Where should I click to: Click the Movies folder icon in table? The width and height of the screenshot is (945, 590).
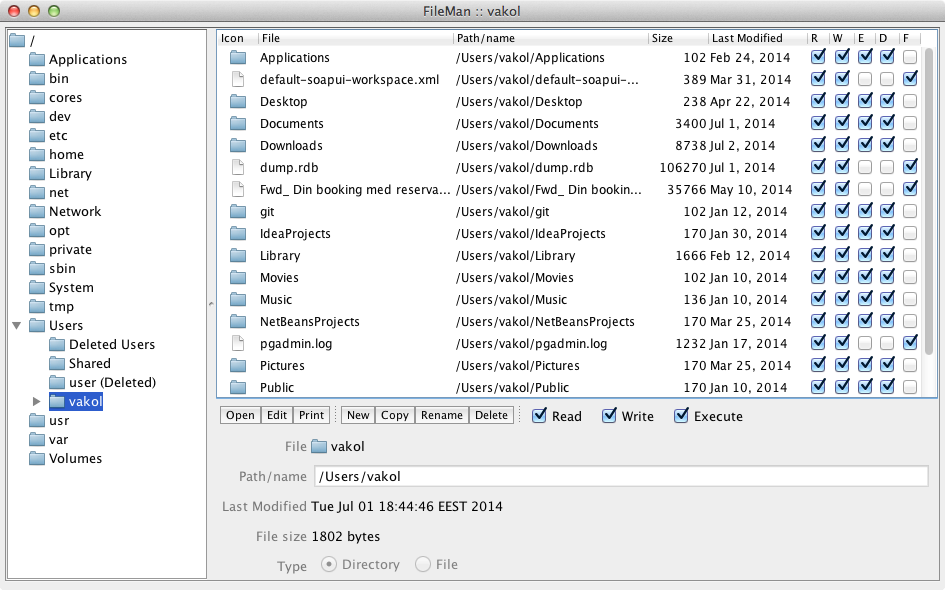238,278
